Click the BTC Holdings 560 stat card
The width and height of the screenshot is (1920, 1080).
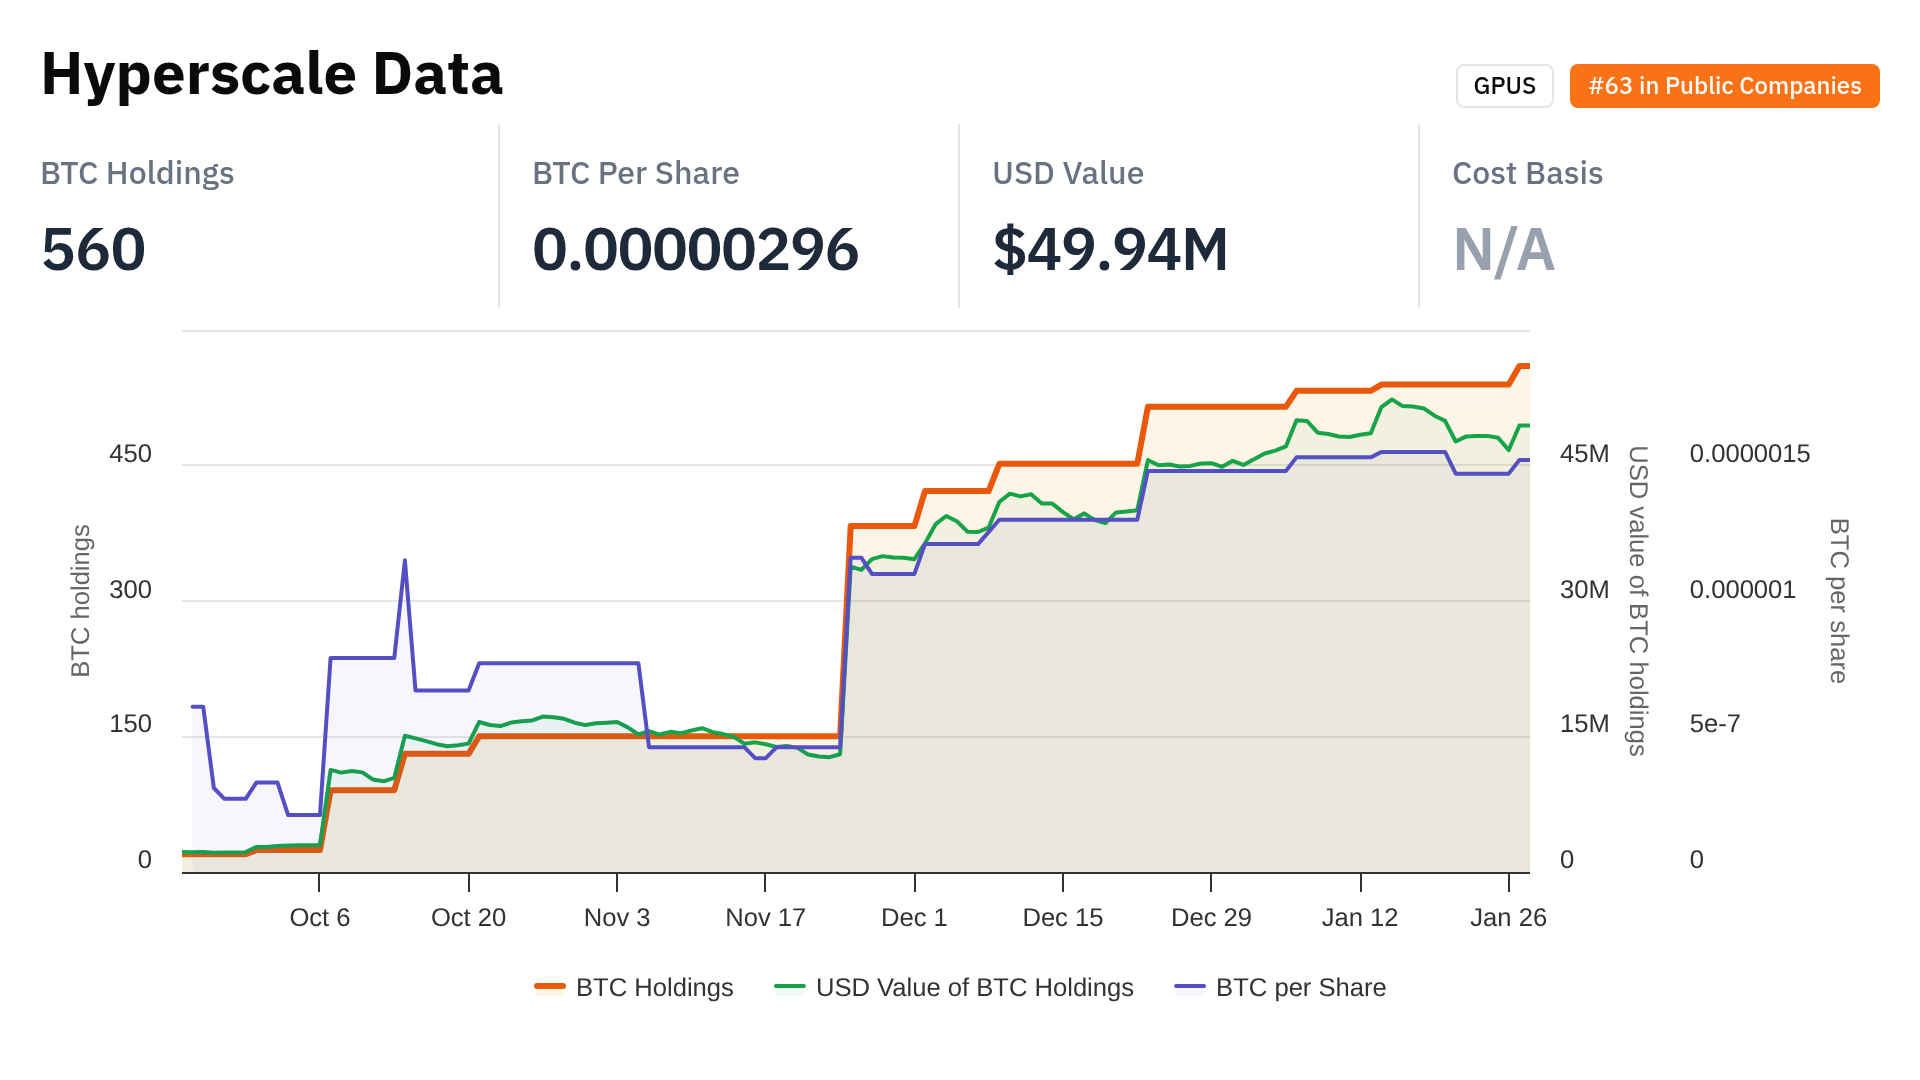(93, 249)
